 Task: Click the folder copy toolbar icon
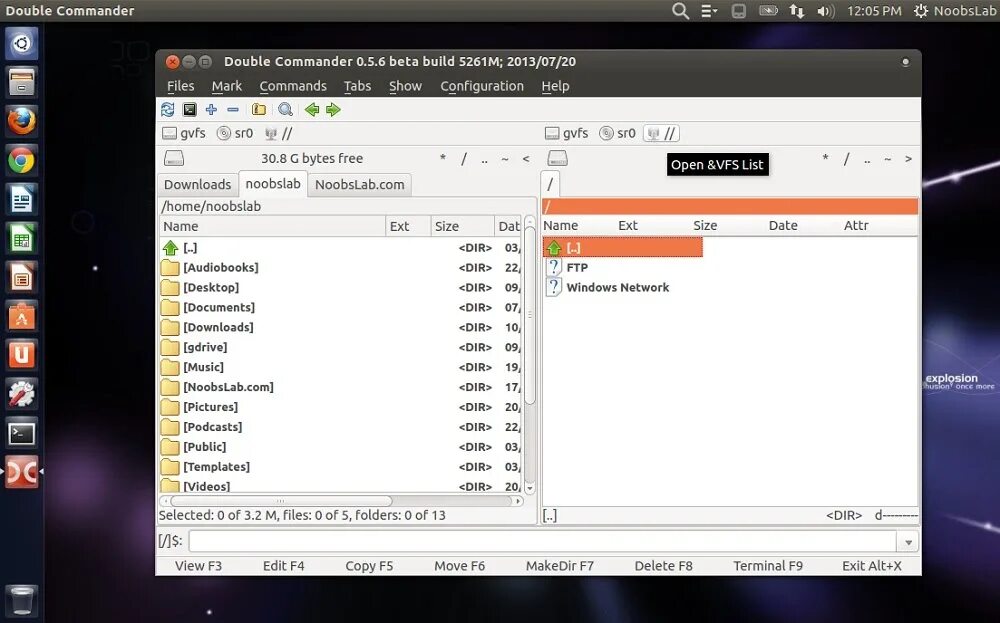pos(258,110)
